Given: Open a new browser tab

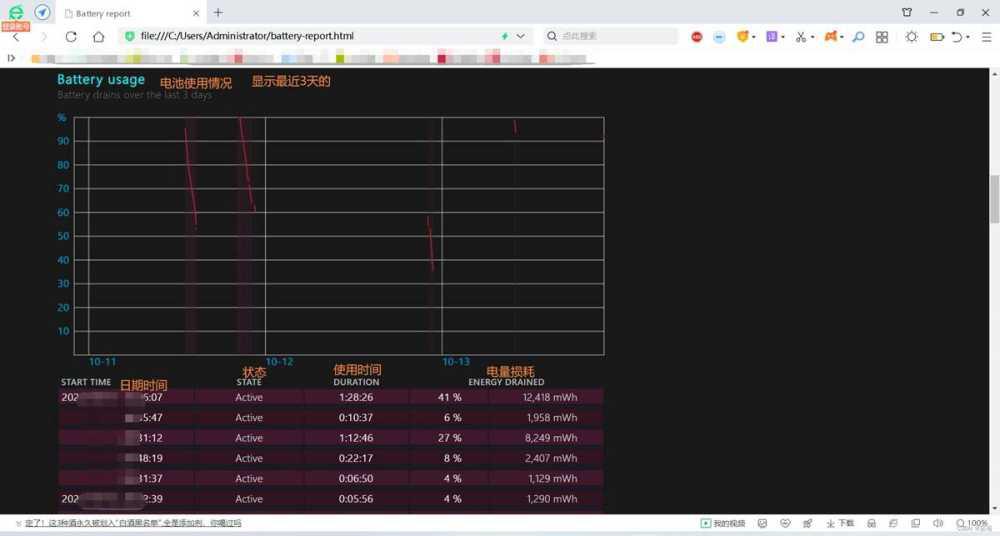Looking at the screenshot, I should [218, 13].
